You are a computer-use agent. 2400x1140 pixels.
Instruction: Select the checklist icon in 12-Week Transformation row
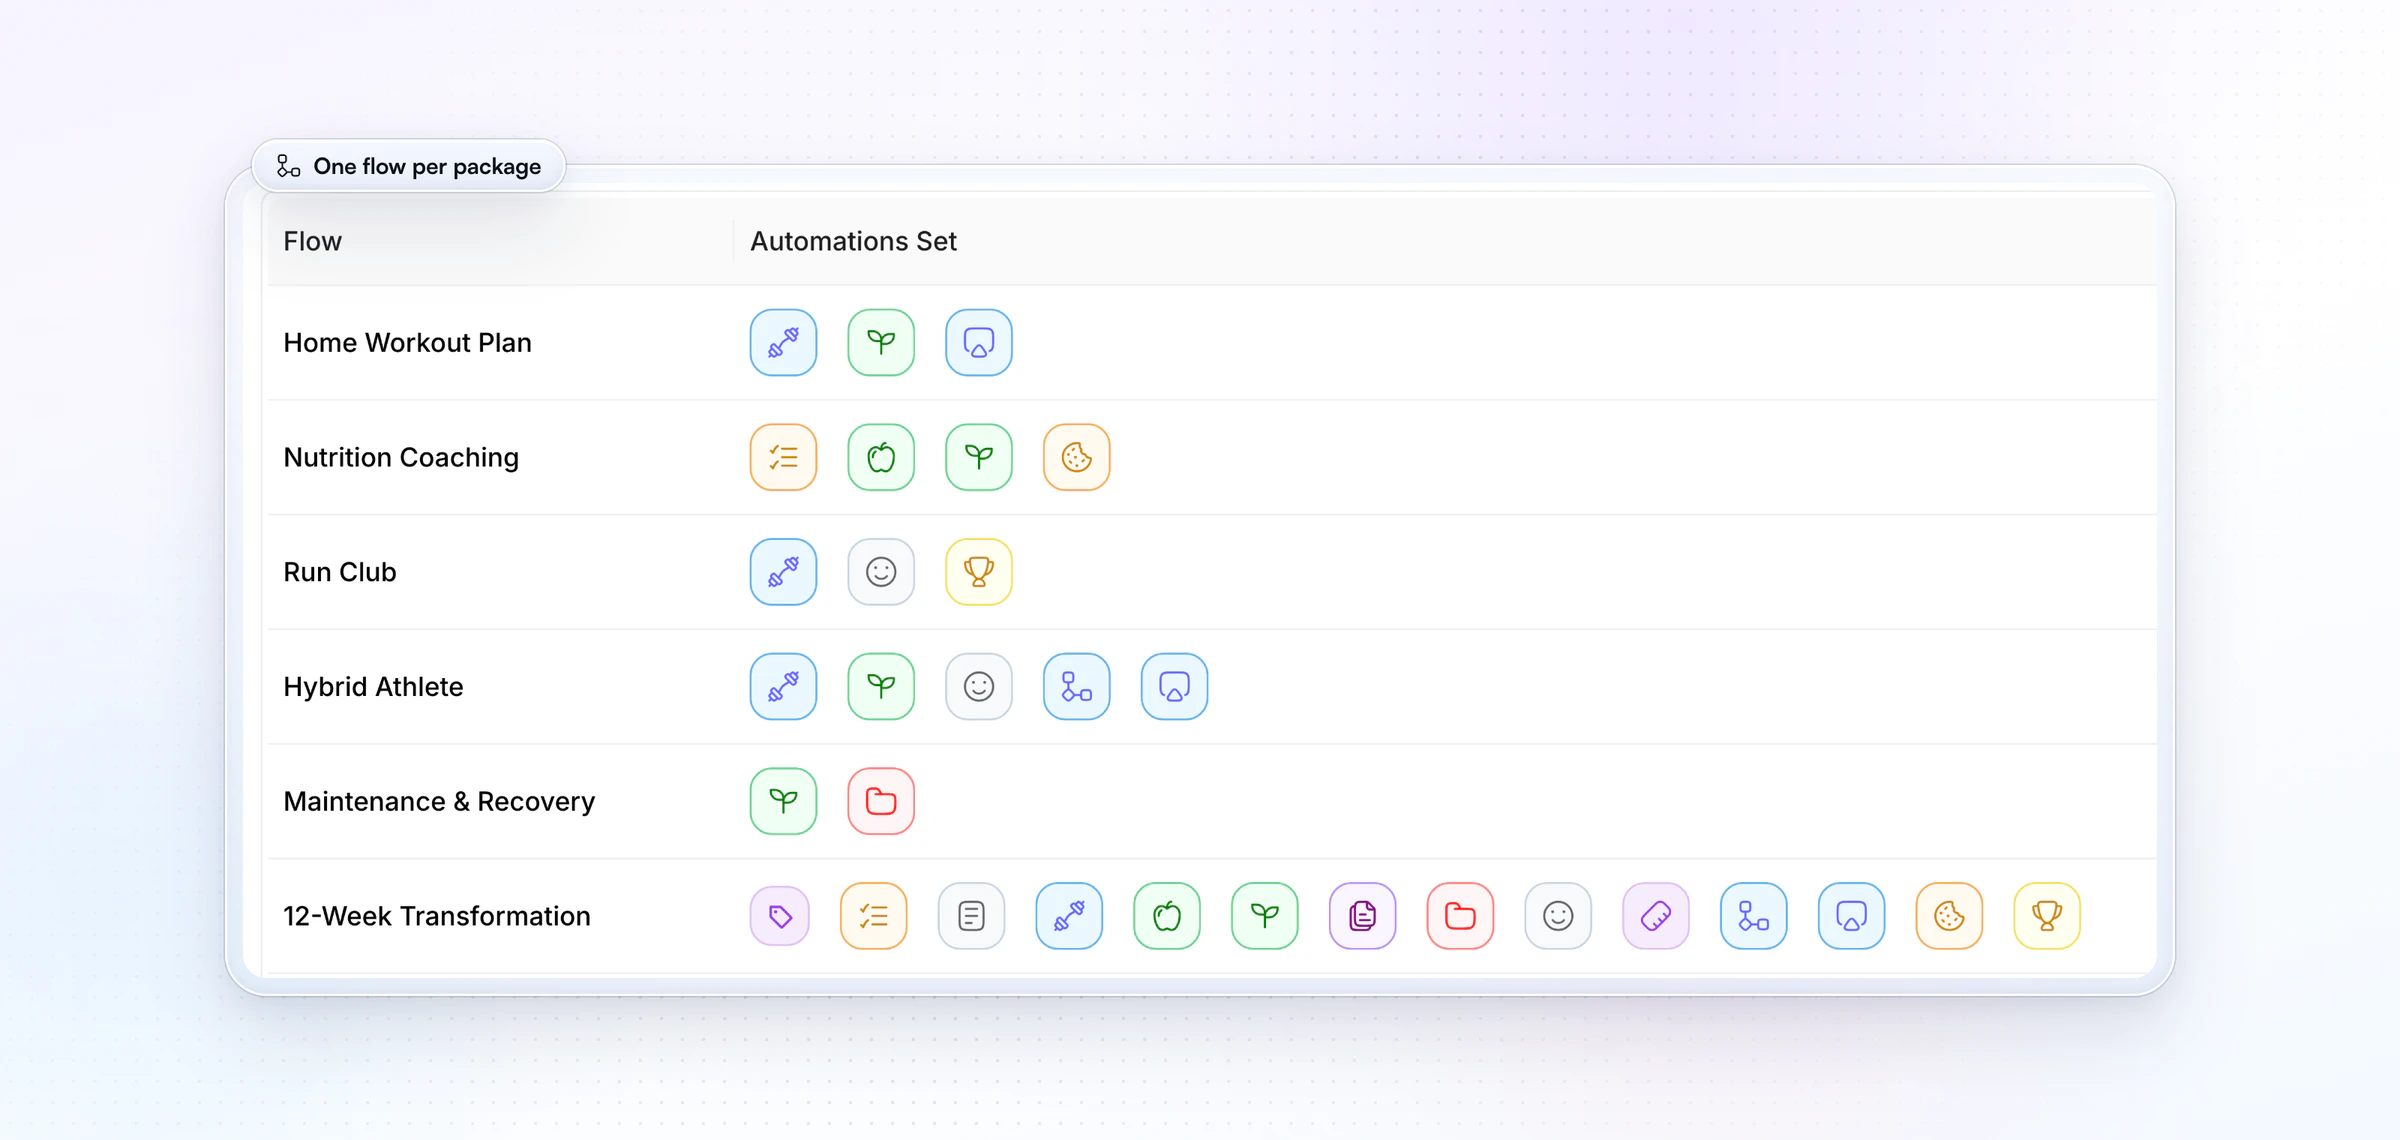tap(874, 916)
